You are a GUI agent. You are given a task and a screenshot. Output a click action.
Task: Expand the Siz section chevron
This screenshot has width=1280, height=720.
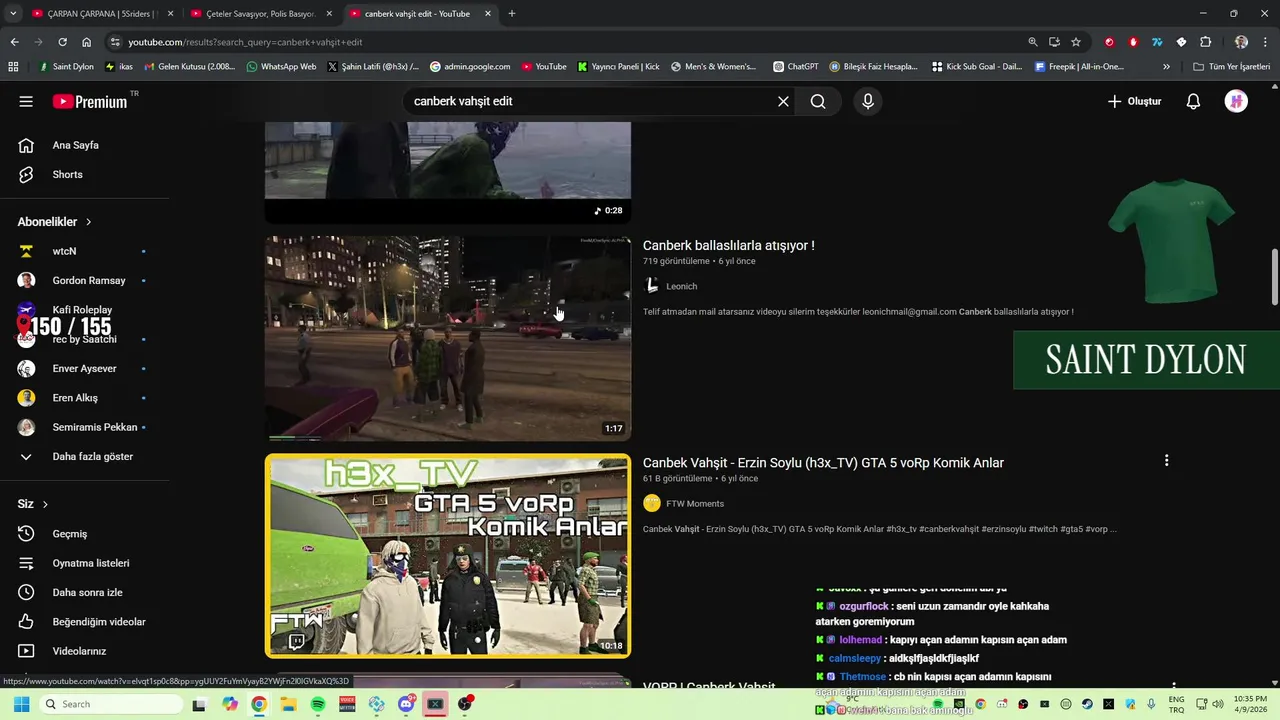45,504
